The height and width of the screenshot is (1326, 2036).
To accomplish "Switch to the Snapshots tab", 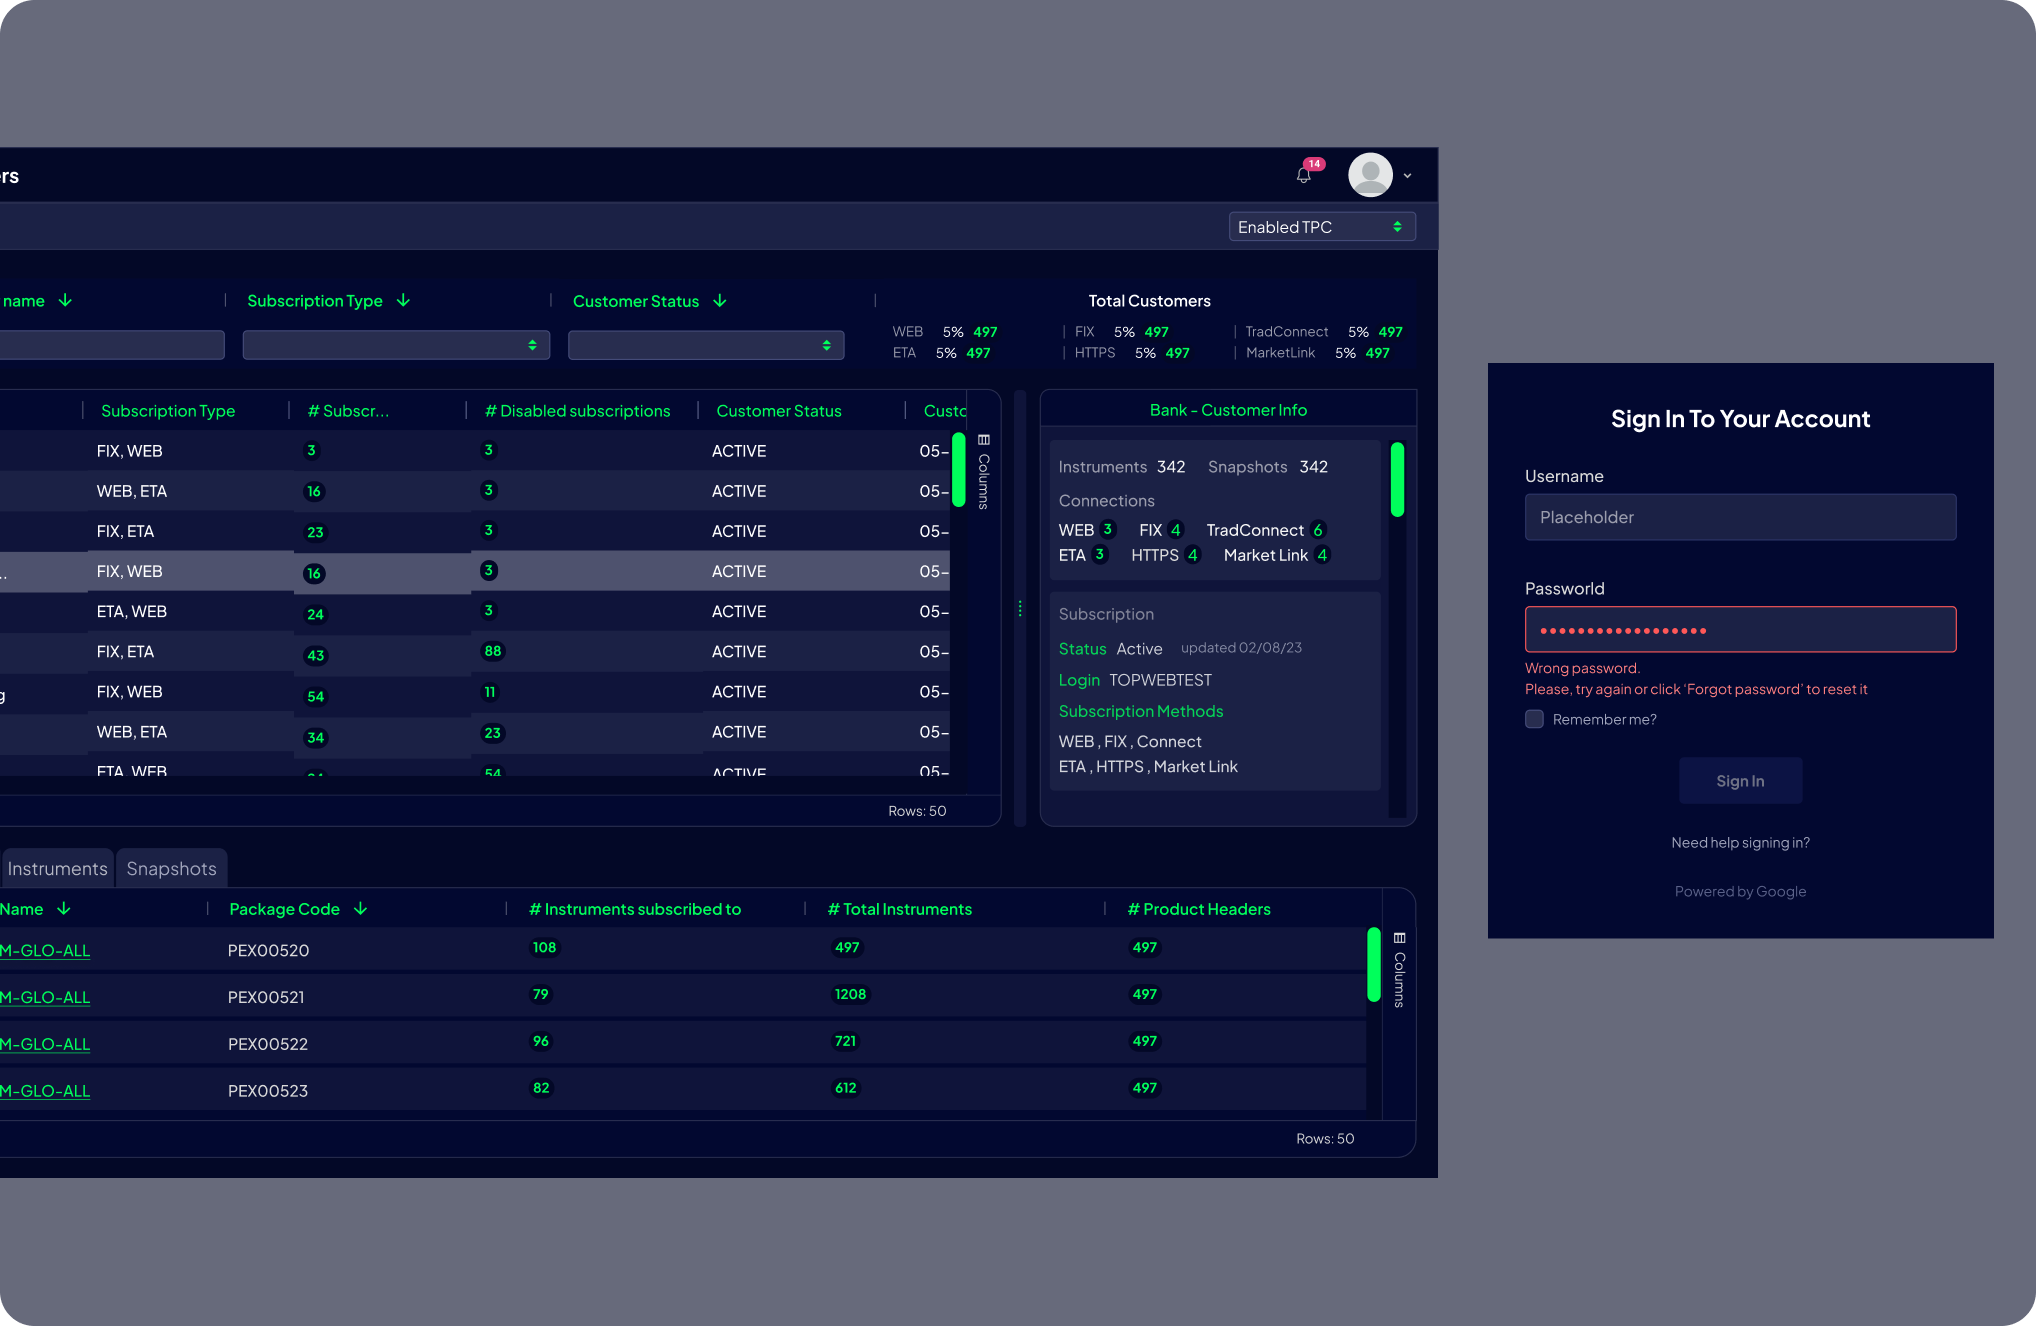I will coord(171,869).
